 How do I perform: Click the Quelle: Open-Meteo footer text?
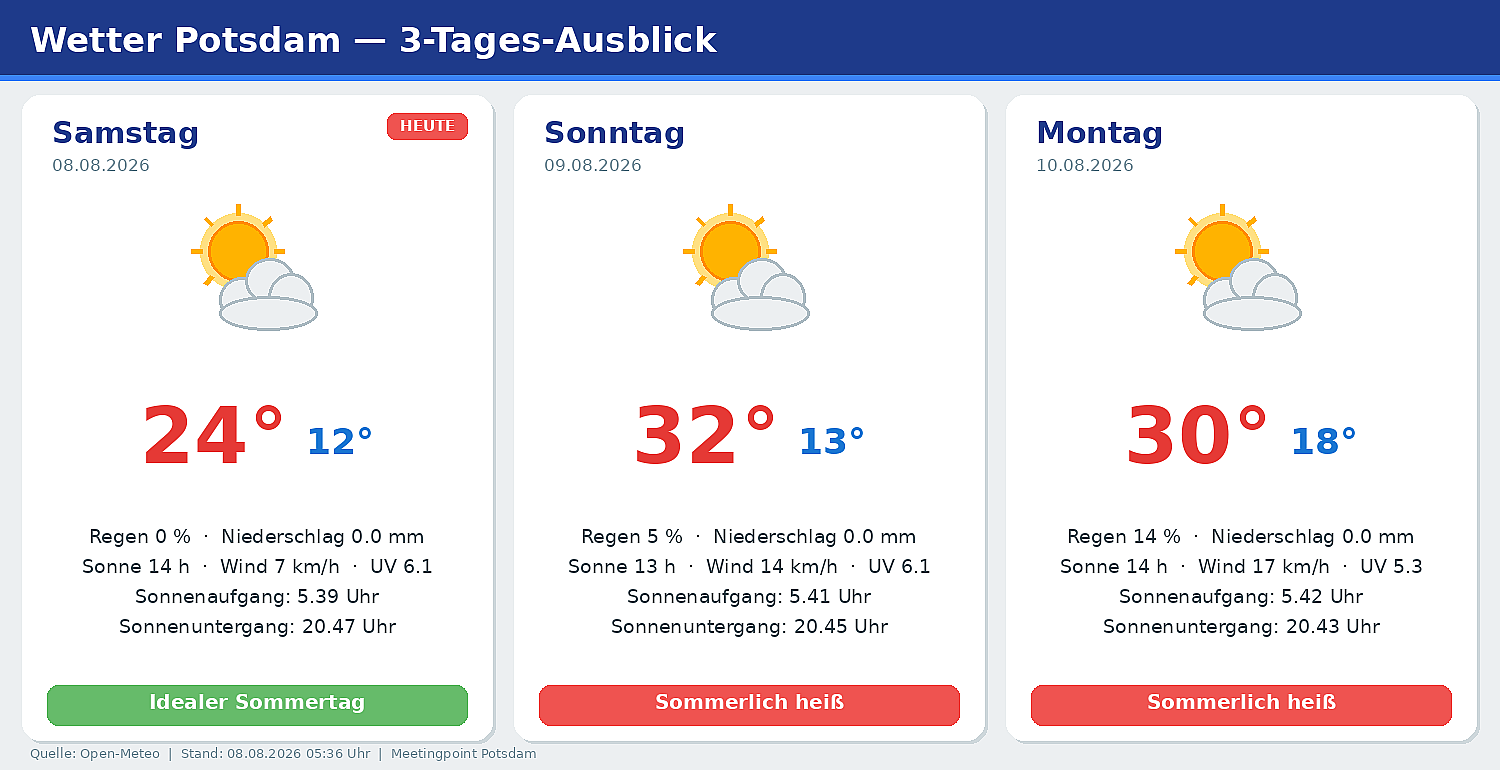point(95,754)
